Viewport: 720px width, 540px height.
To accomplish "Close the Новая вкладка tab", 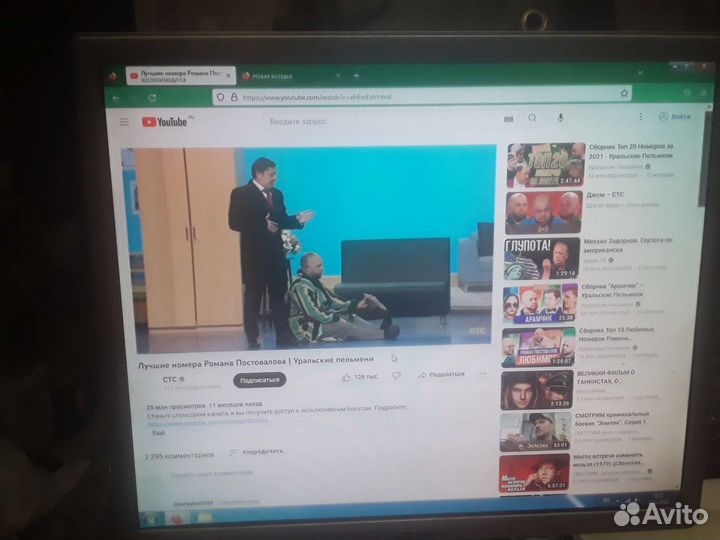I will 338,75.
